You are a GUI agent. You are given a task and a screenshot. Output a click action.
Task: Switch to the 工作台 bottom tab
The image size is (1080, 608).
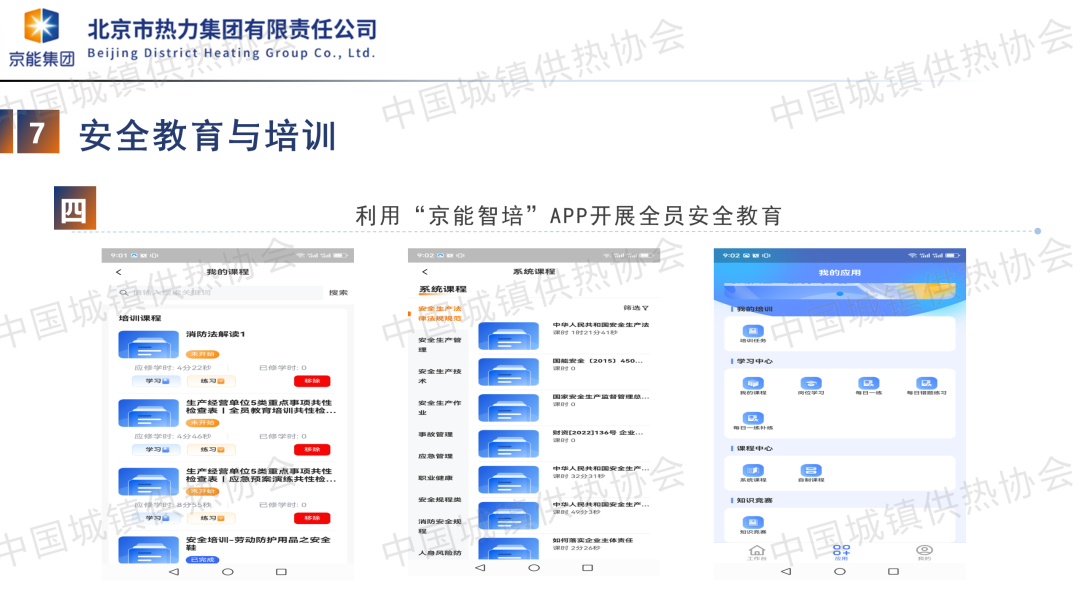point(757,552)
